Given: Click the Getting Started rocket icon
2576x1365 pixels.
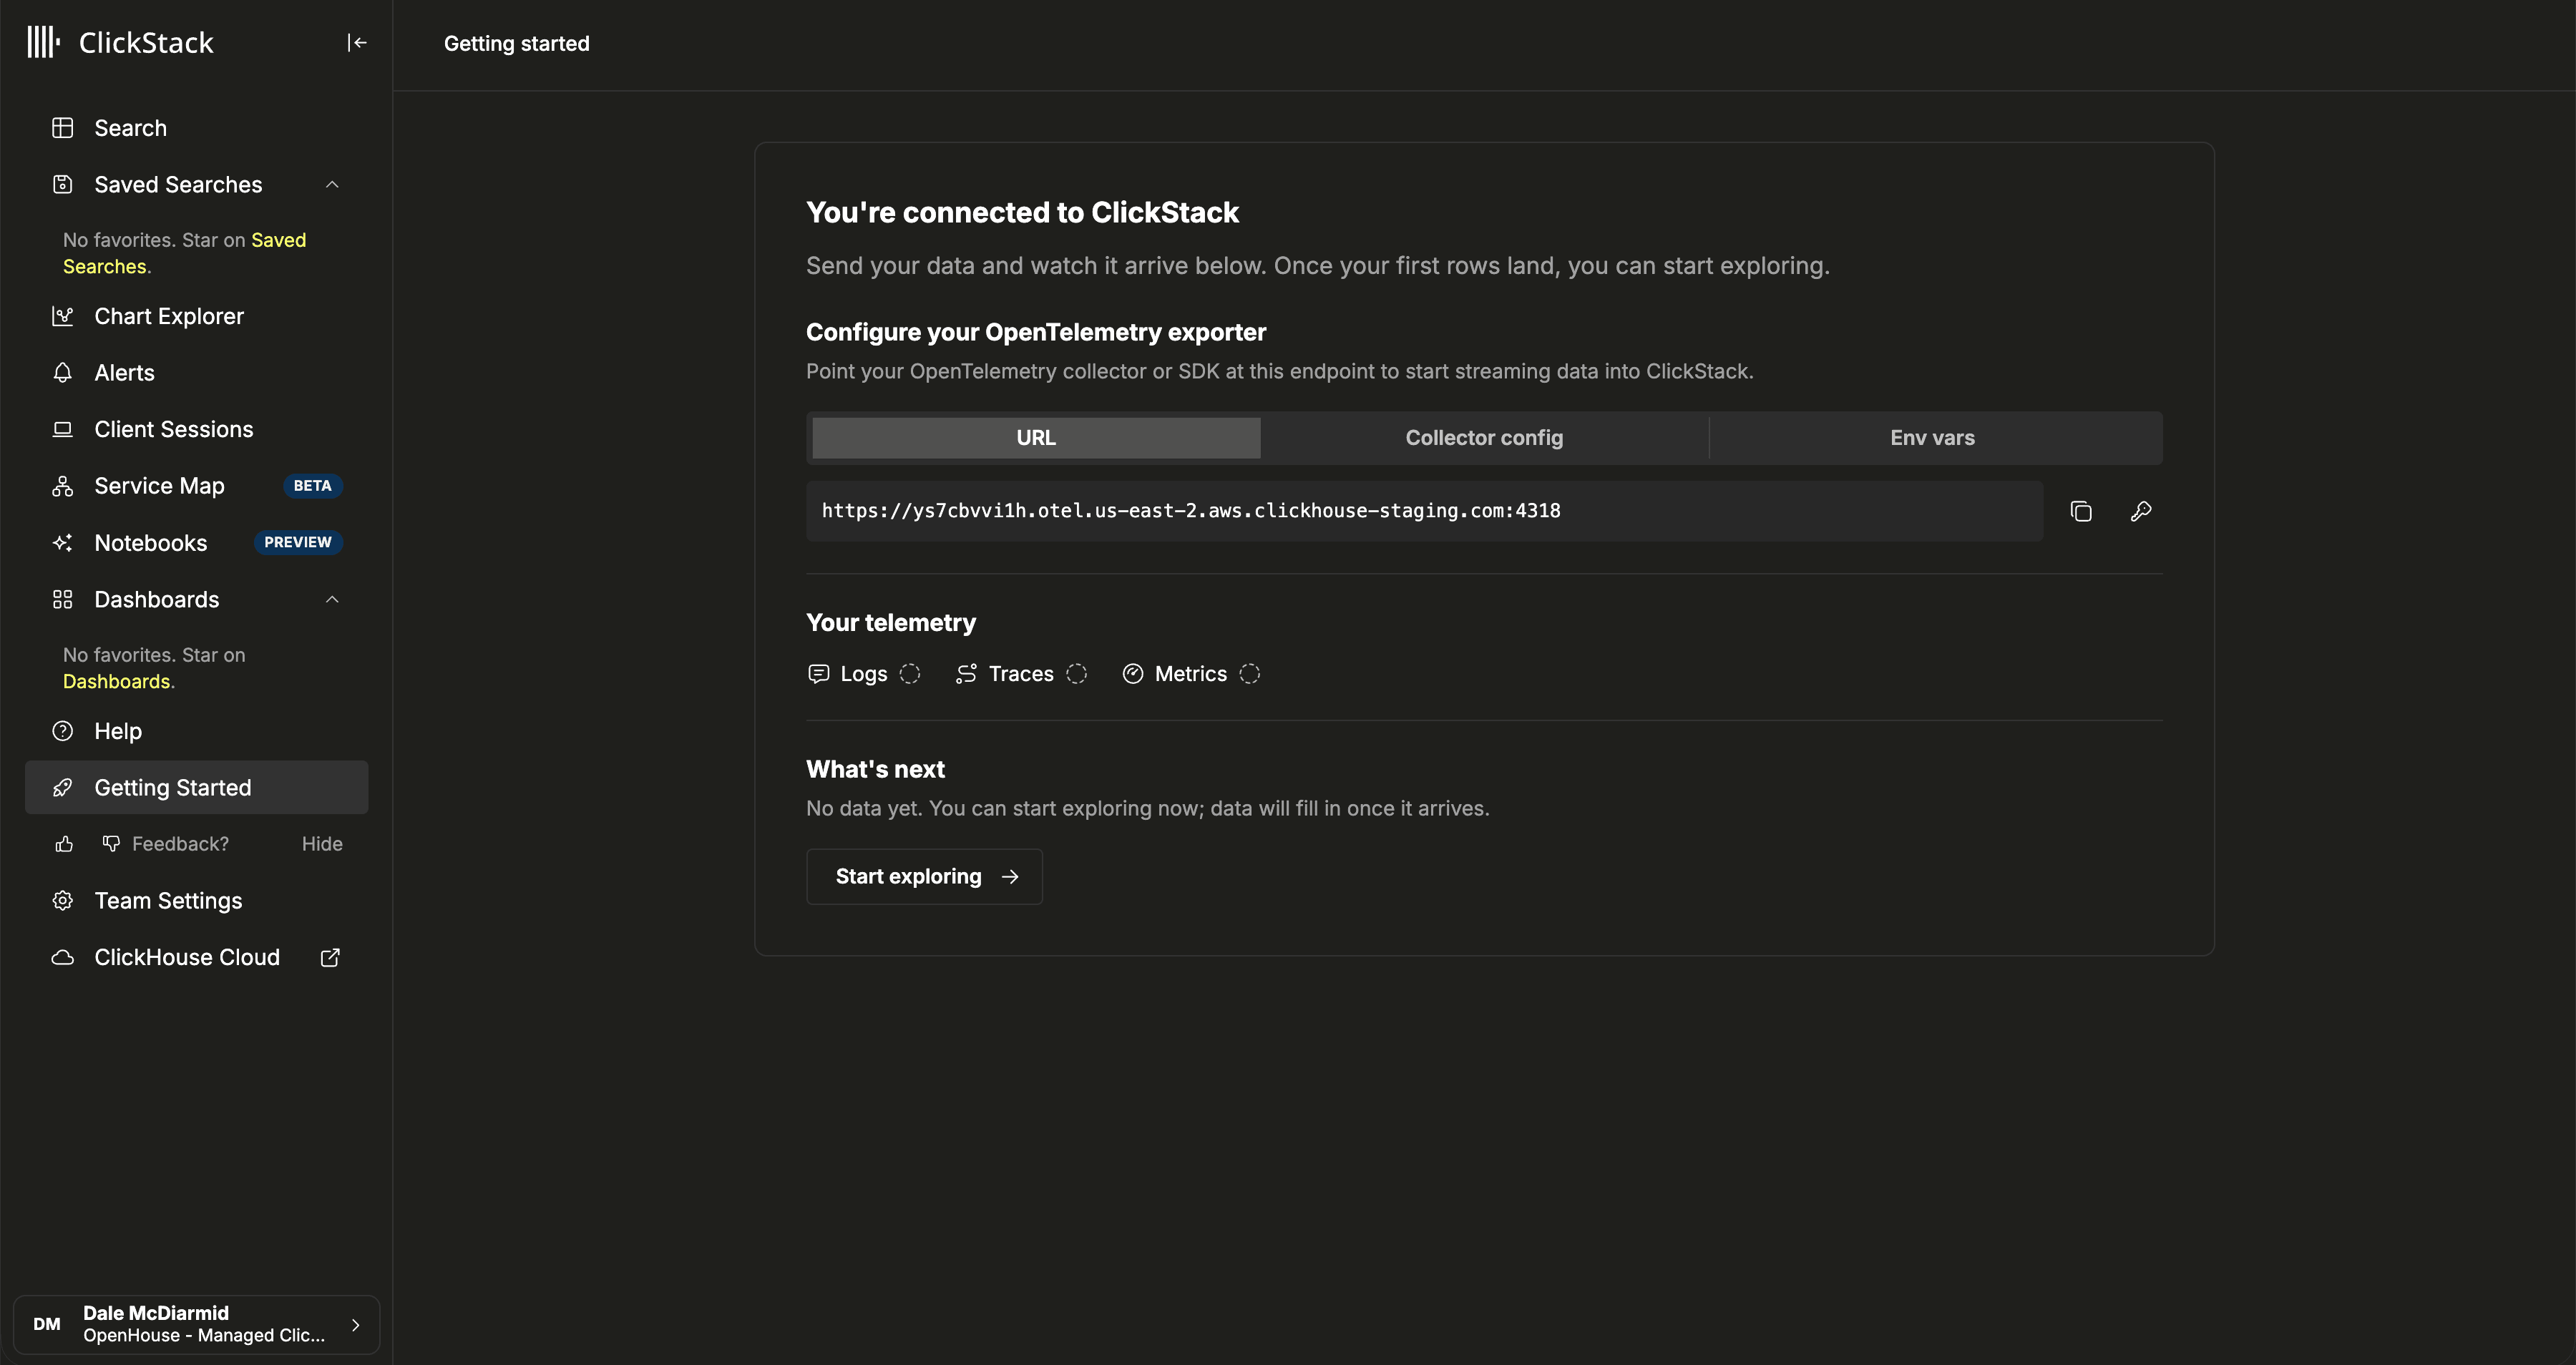Looking at the screenshot, I should tap(63, 788).
